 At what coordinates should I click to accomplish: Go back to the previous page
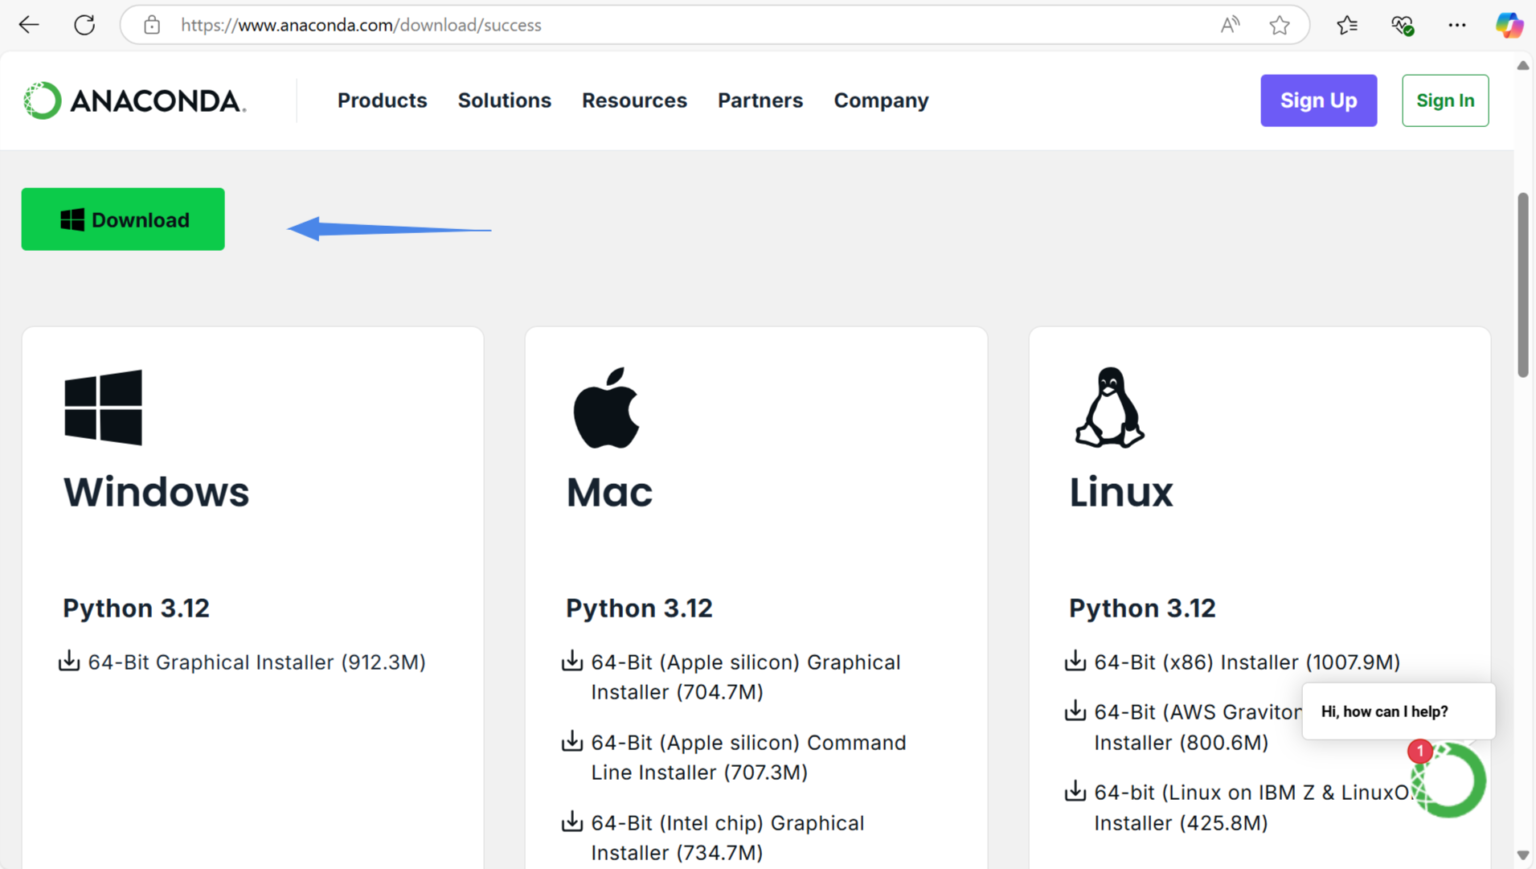(x=29, y=25)
